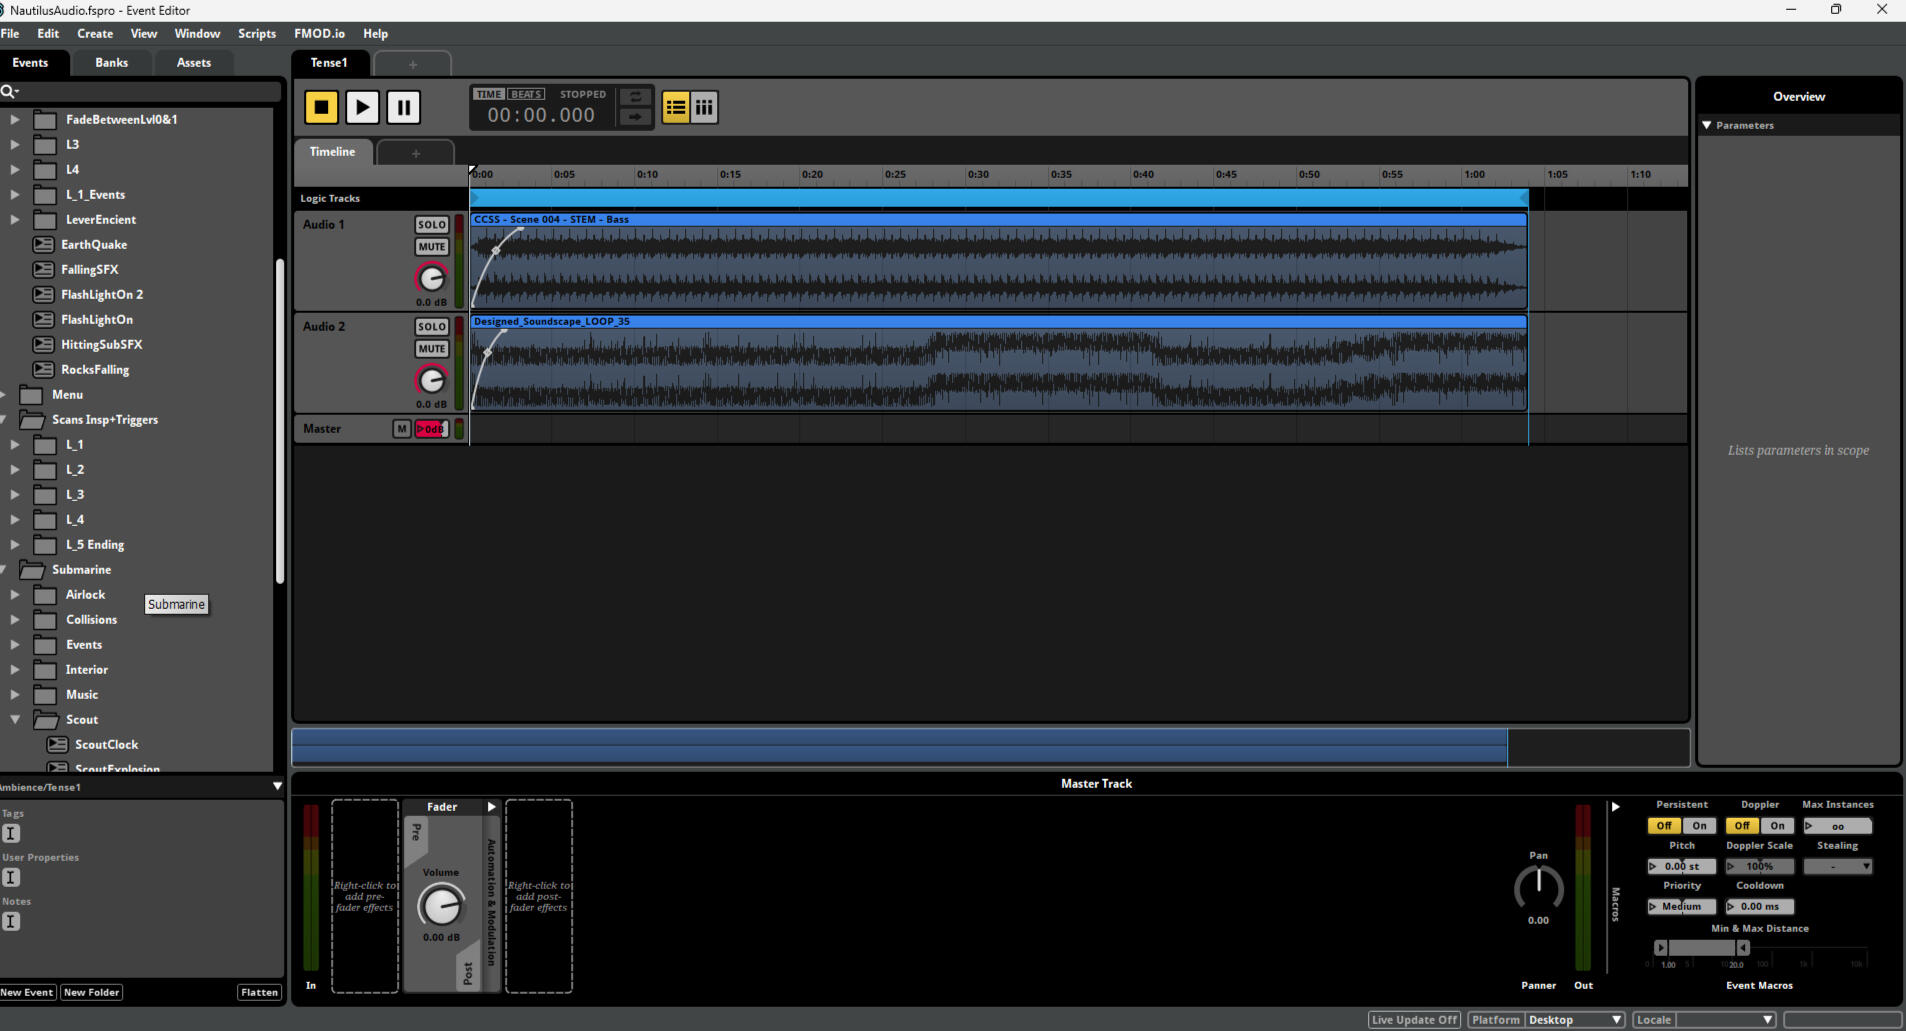
Task: Click the Pause transport button
Action: [x=403, y=107]
